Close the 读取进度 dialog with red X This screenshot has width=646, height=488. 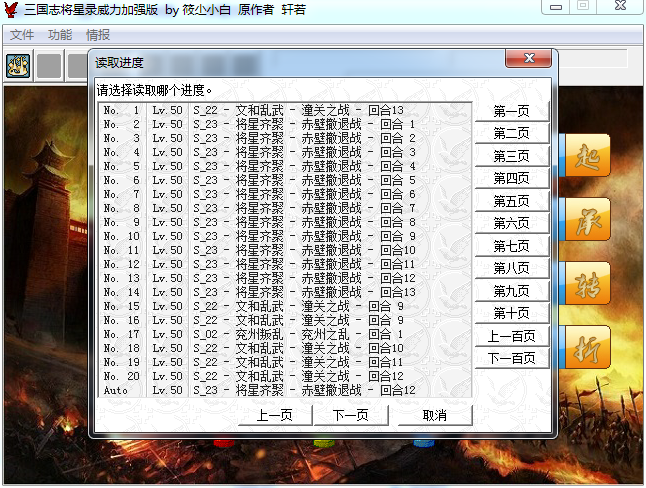tap(529, 59)
